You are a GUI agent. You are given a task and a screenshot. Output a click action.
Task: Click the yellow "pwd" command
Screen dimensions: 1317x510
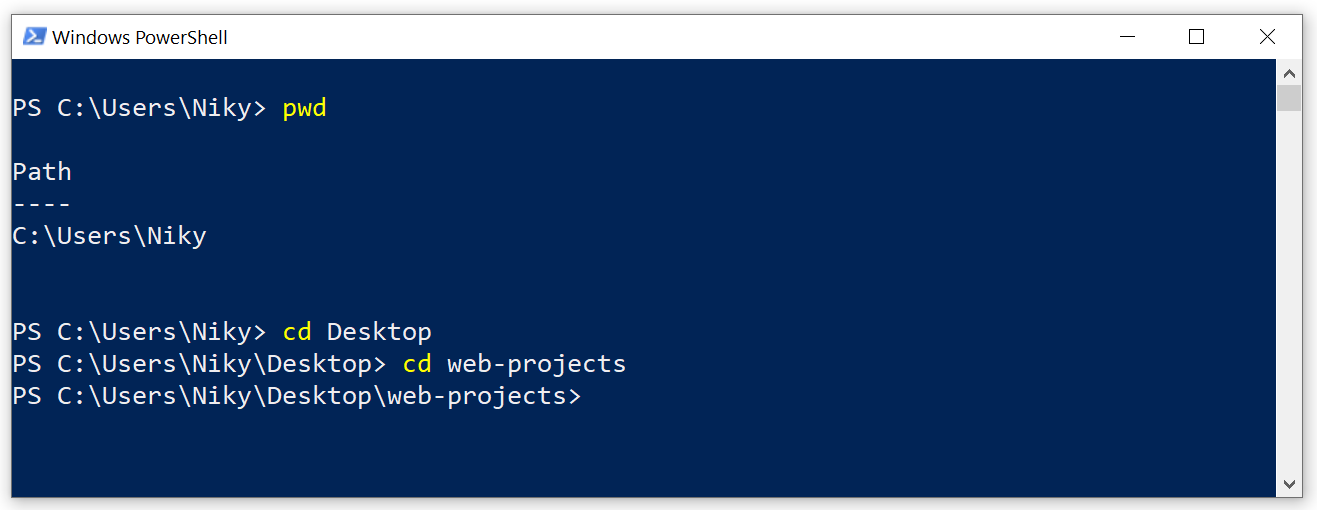[x=304, y=108]
